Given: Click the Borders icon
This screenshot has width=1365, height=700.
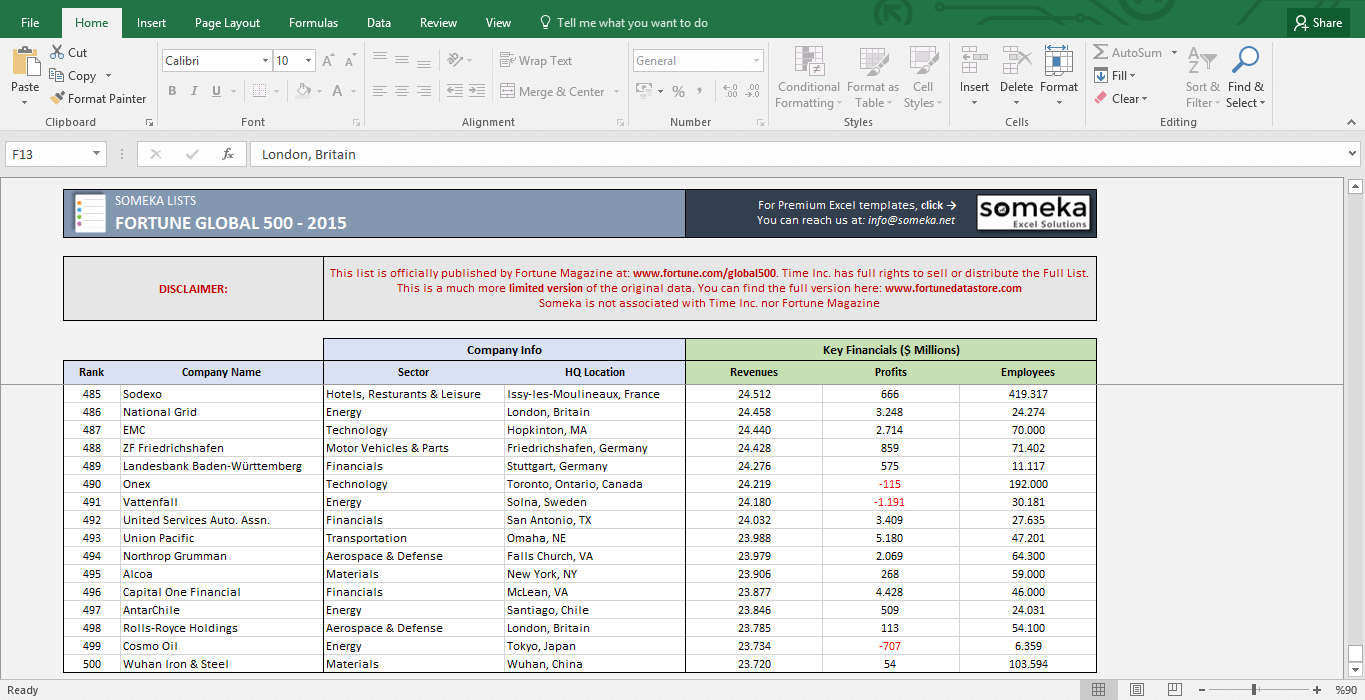Looking at the screenshot, I should 260,91.
